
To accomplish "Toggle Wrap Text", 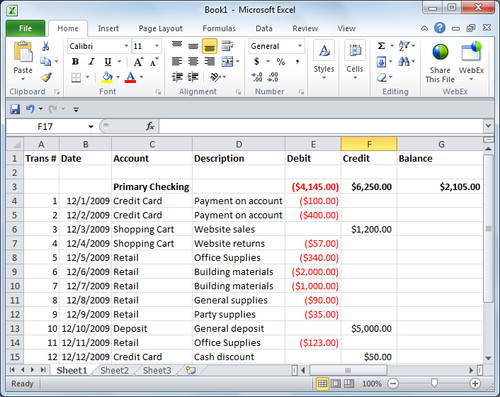I will (227, 46).
